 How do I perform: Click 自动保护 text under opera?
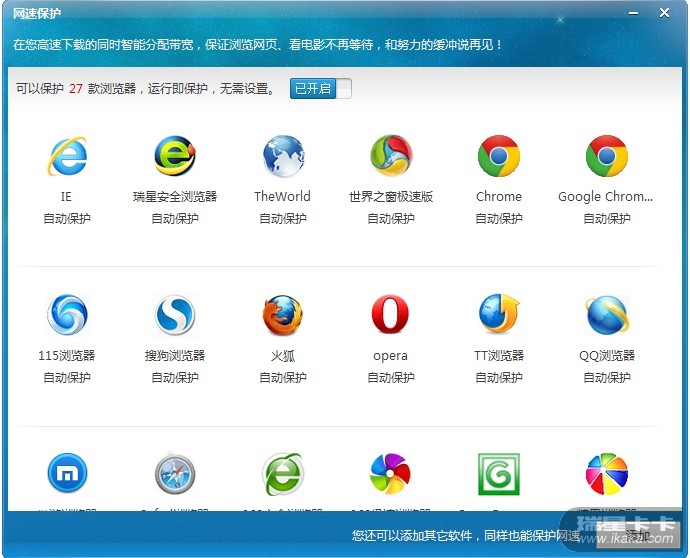pyautogui.click(x=391, y=377)
